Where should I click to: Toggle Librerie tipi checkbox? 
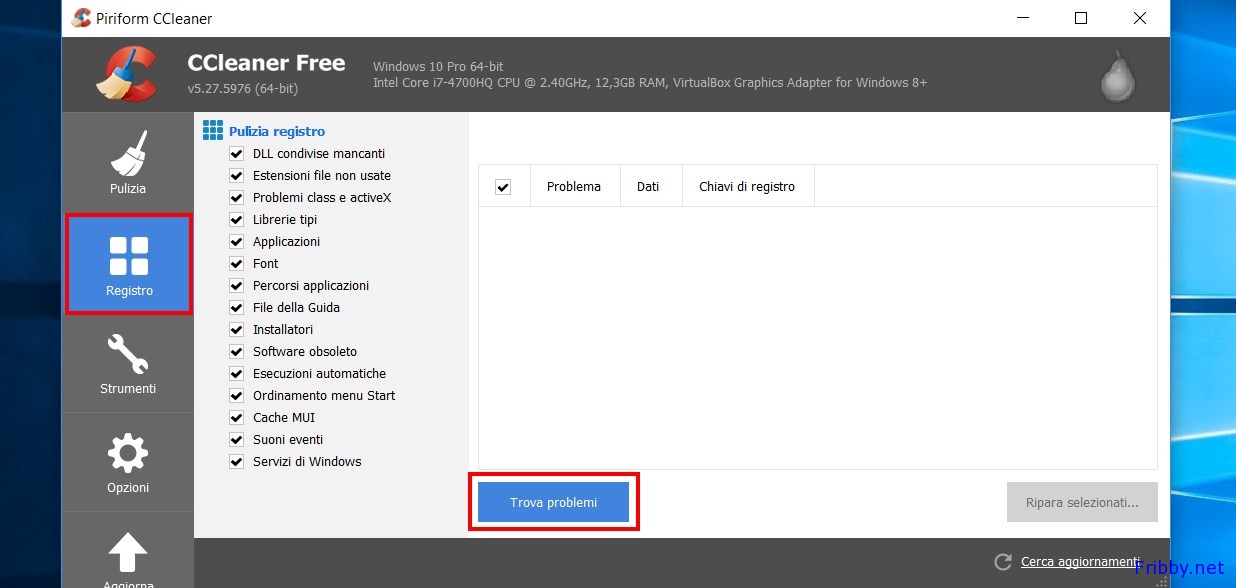tap(237, 220)
